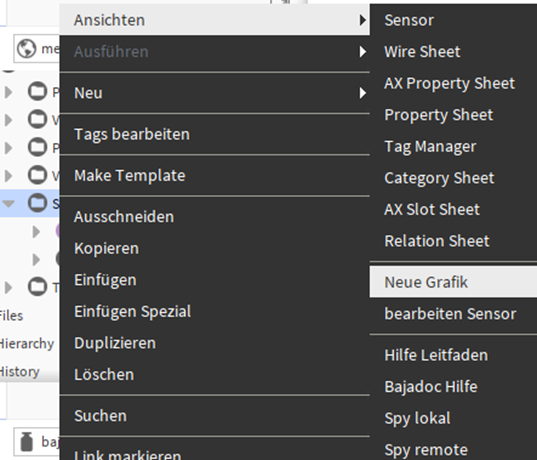Viewport: 537px width, 460px height.
Task: Collapse the selected folder's expanded arrow
Action: point(9,203)
